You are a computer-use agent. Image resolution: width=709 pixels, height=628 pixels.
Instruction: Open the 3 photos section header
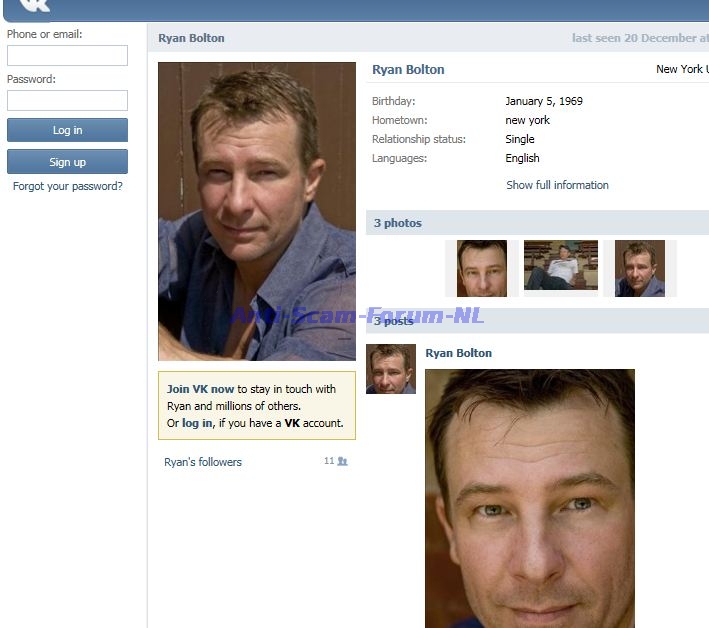398,223
